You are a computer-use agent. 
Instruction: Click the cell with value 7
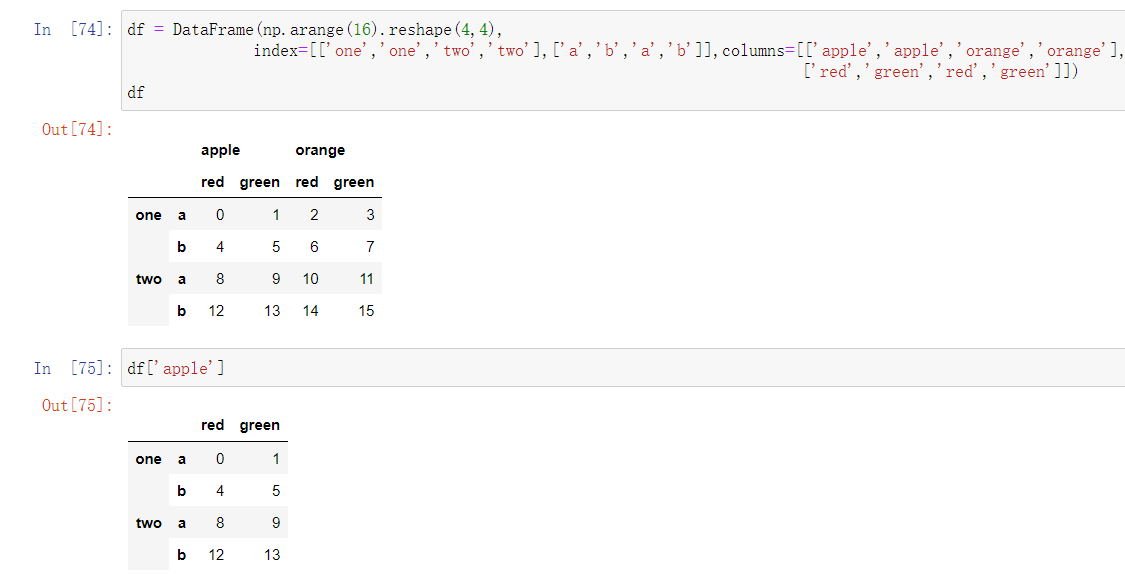[x=370, y=247]
